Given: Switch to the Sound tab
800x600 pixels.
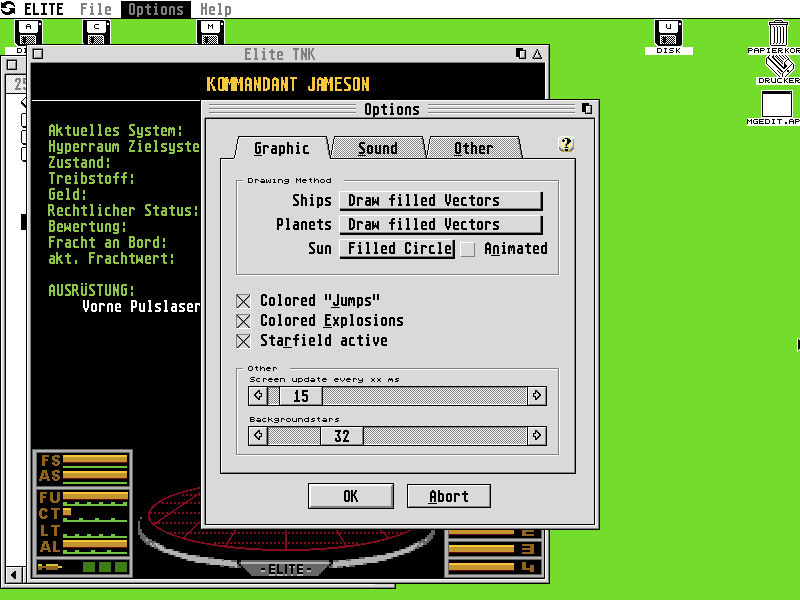Looking at the screenshot, I should pyautogui.click(x=378, y=148).
